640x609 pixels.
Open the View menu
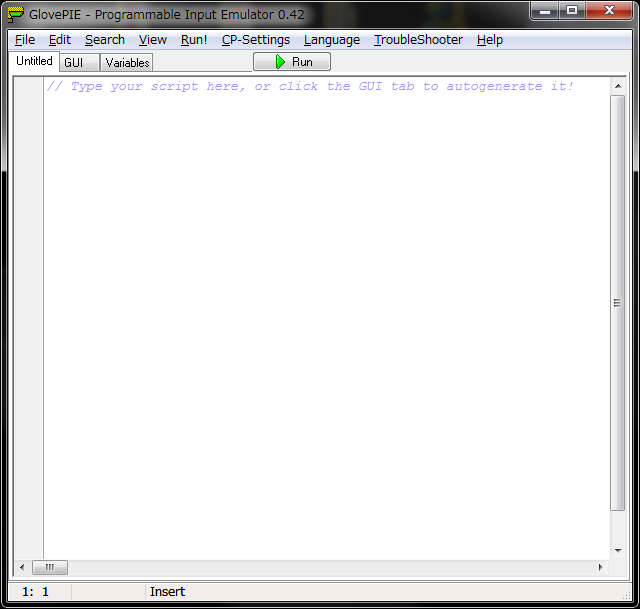[x=153, y=40]
